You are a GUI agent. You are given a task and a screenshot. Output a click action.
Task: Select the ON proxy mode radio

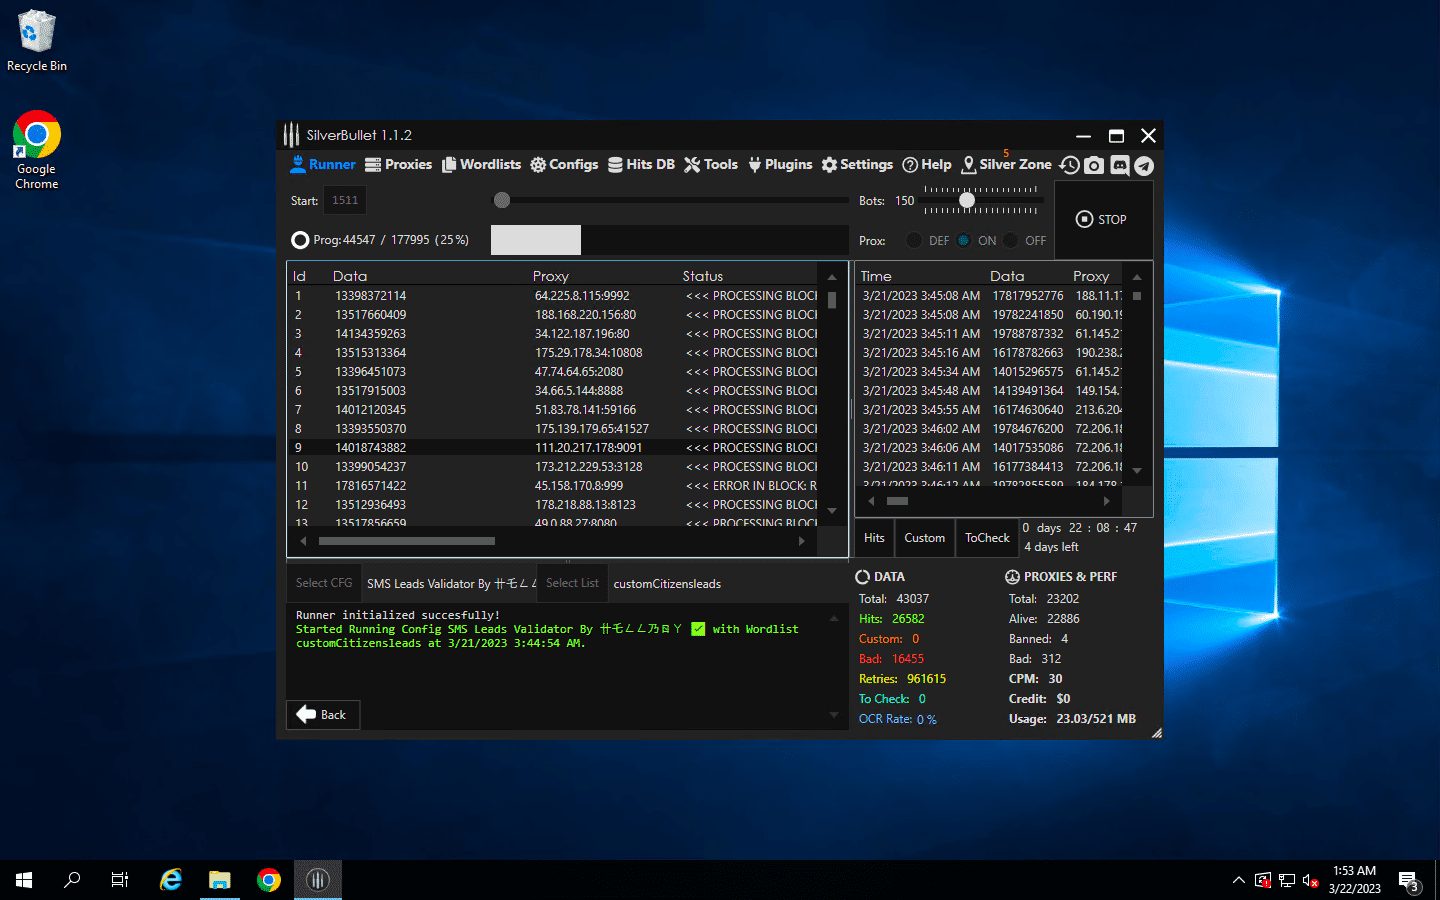pyautogui.click(x=964, y=240)
